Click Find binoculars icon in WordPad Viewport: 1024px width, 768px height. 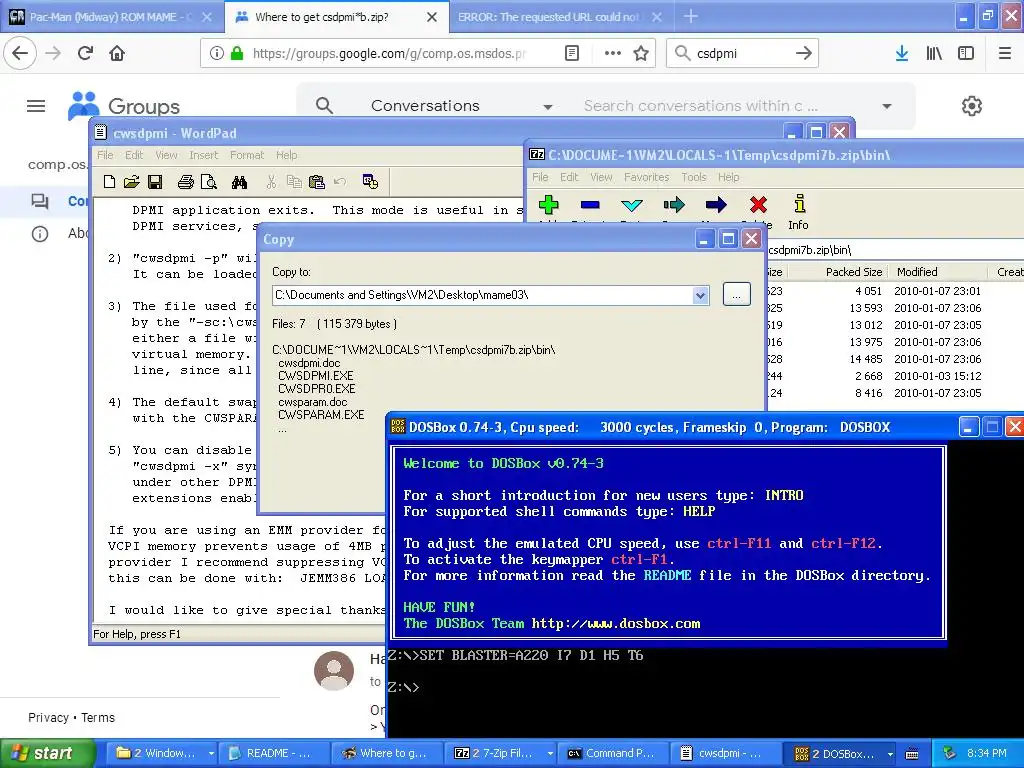(x=239, y=182)
